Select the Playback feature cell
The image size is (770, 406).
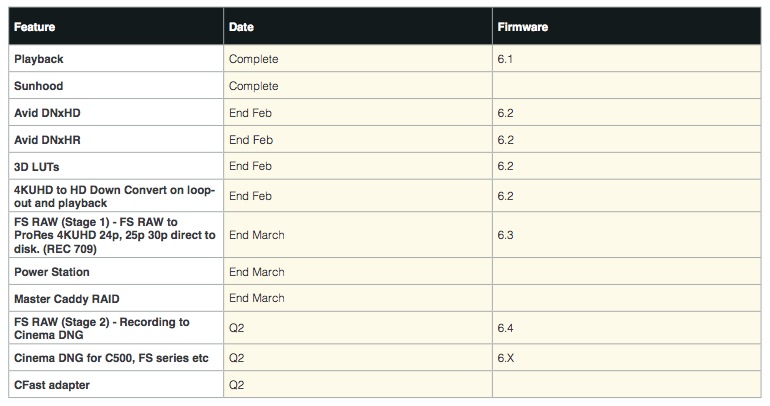pos(39,59)
